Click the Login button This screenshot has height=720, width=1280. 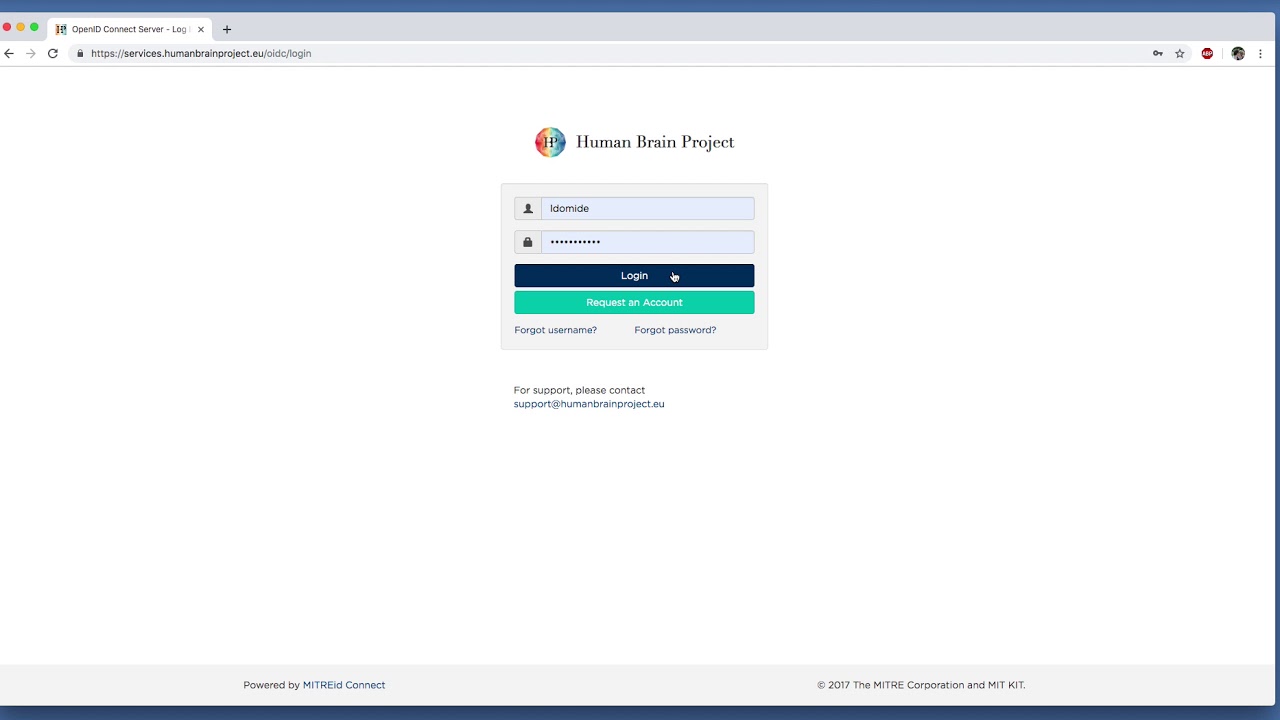(634, 276)
